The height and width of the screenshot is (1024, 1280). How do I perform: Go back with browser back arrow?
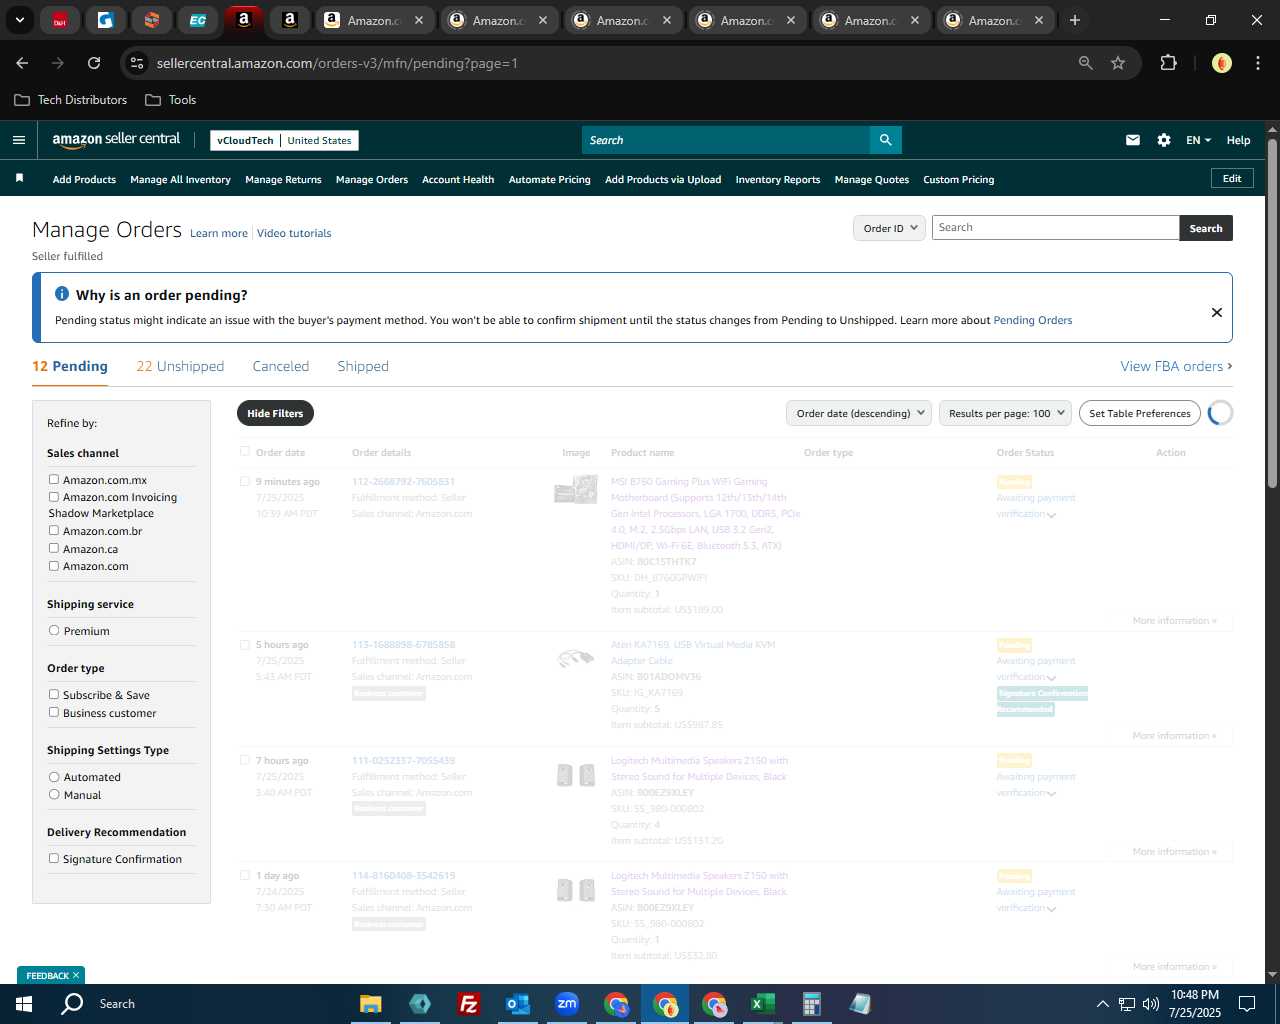pyautogui.click(x=22, y=63)
